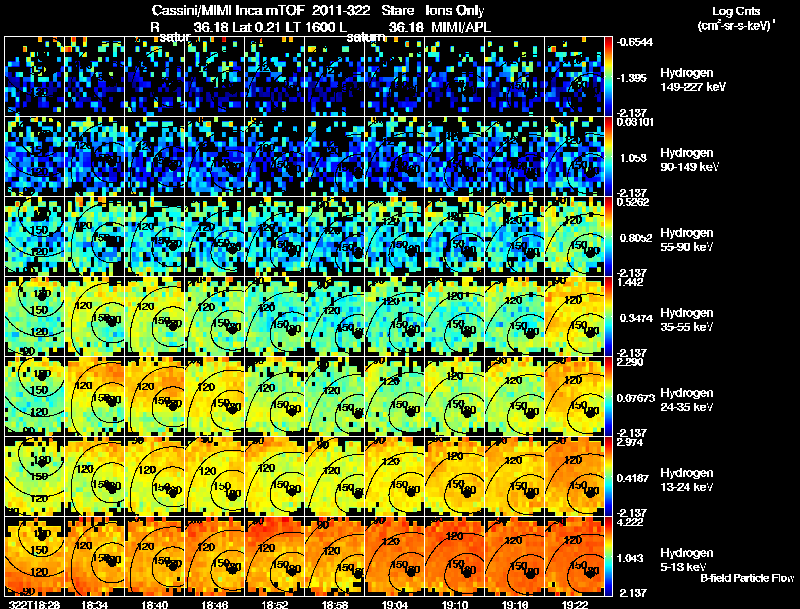Select the 19:10 time label
Screen dimensions: 800x609
456,604
